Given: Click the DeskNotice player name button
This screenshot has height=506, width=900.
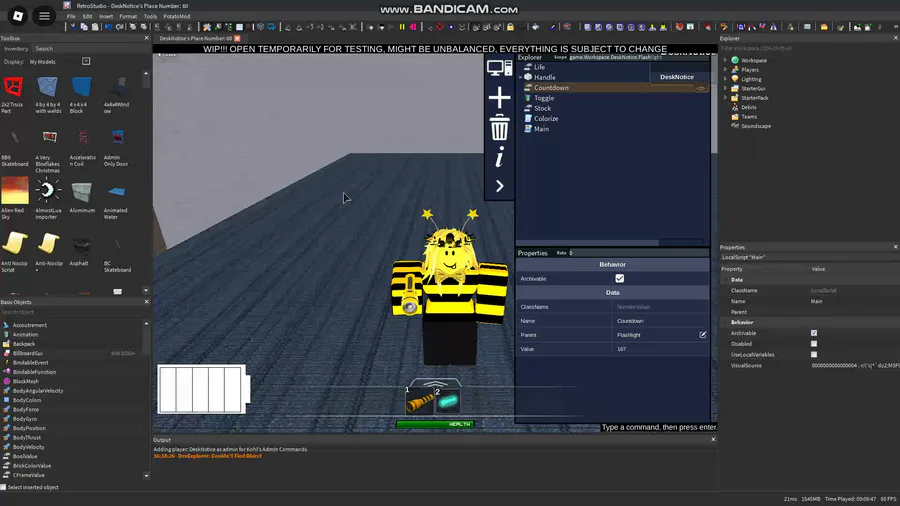Looking at the screenshot, I should (x=677, y=77).
